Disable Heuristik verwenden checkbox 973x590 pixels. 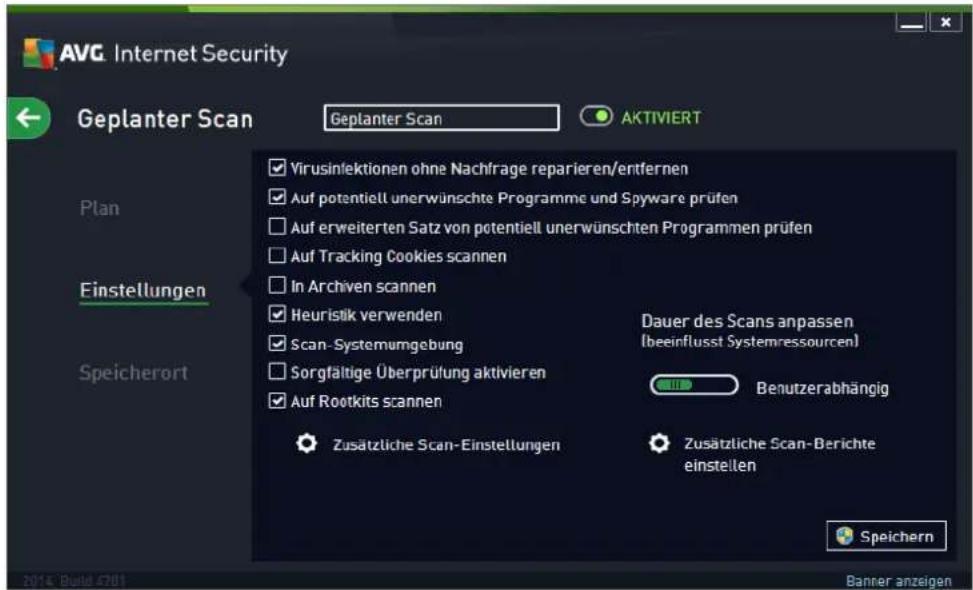click(x=277, y=314)
